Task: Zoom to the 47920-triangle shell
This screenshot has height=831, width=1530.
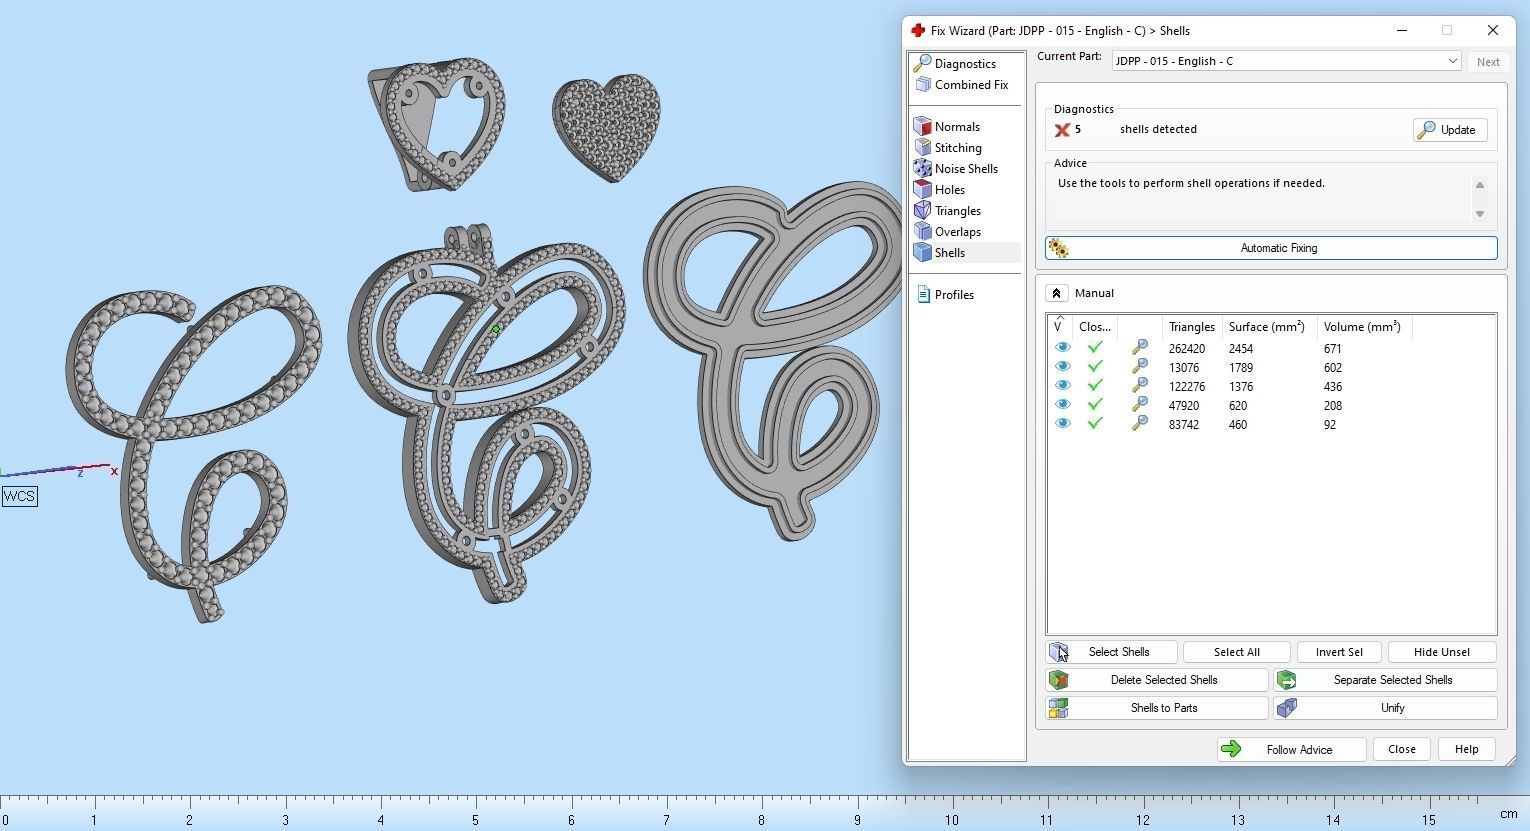Action: tap(1139, 405)
